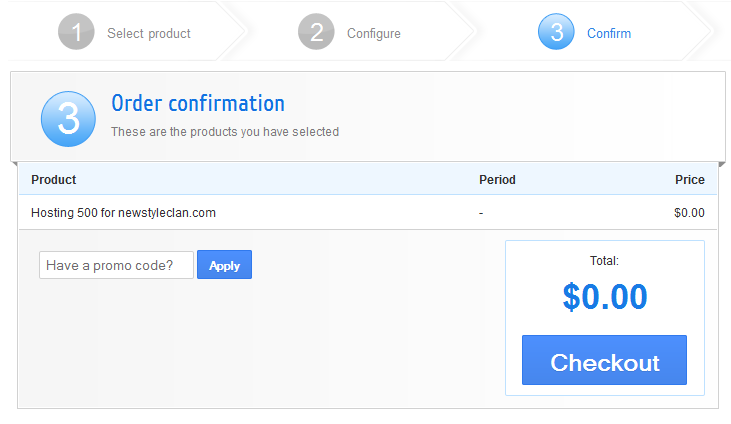Click the step 2 circle icon

click(x=316, y=32)
